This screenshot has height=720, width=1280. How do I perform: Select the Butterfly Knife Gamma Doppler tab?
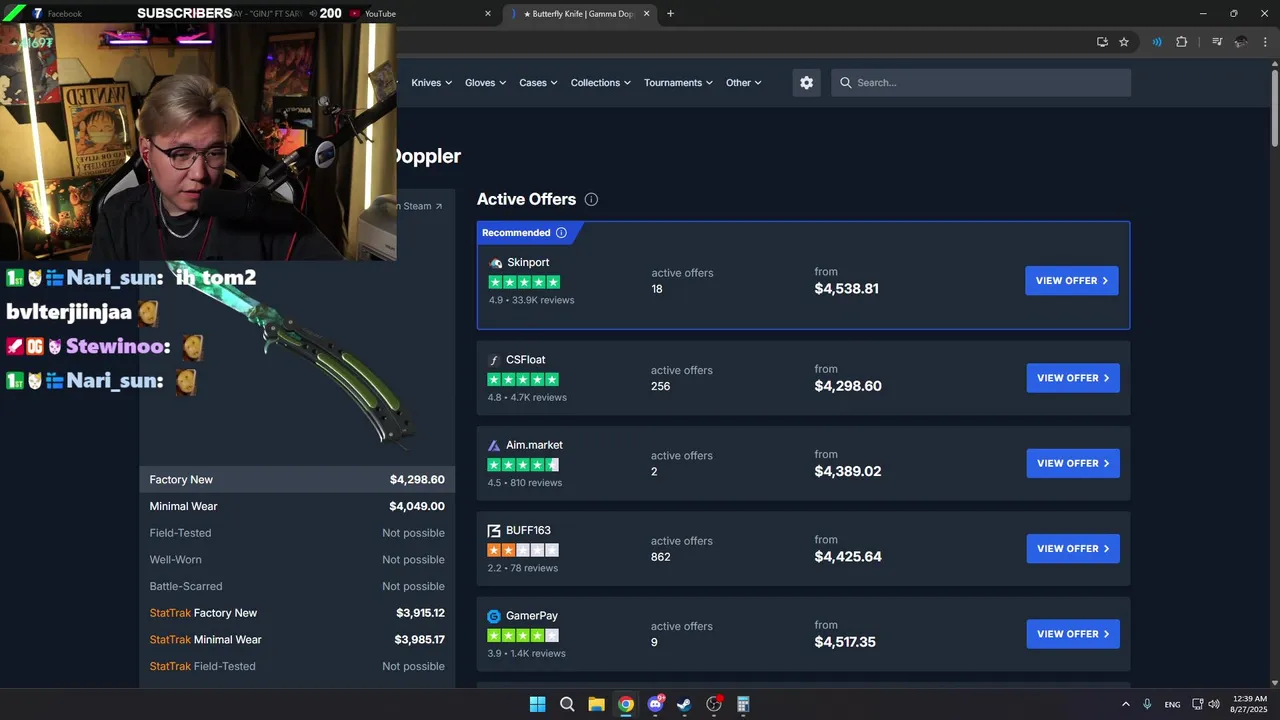[580, 14]
